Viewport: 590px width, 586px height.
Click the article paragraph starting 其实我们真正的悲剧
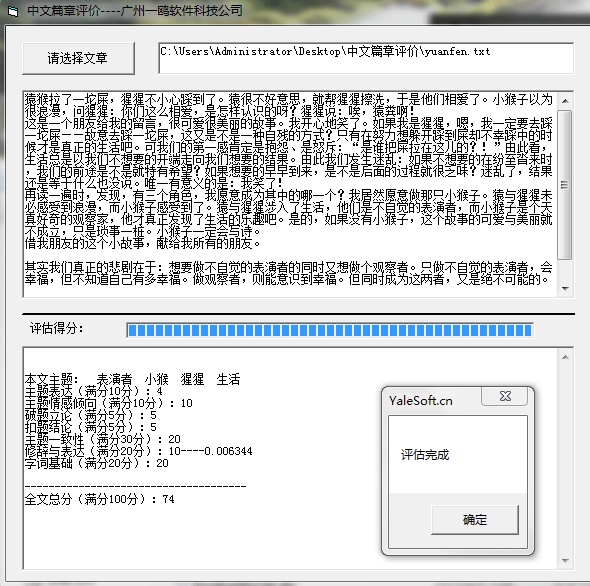289,273
